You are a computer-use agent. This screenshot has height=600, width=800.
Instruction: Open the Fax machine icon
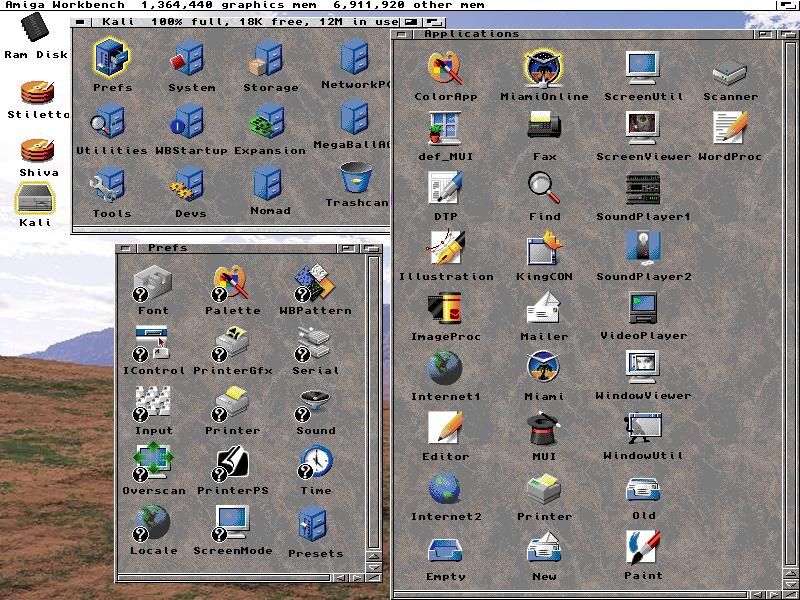click(544, 126)
